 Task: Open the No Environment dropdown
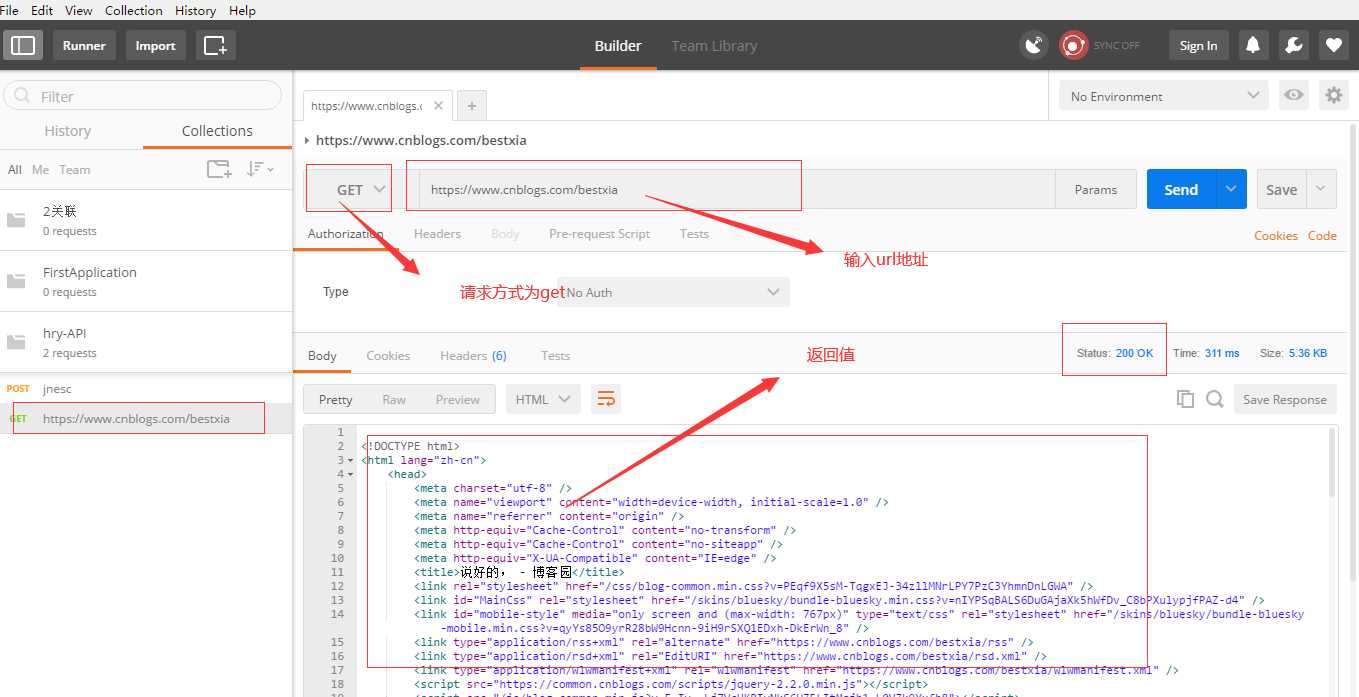(x=1164, y=96)
